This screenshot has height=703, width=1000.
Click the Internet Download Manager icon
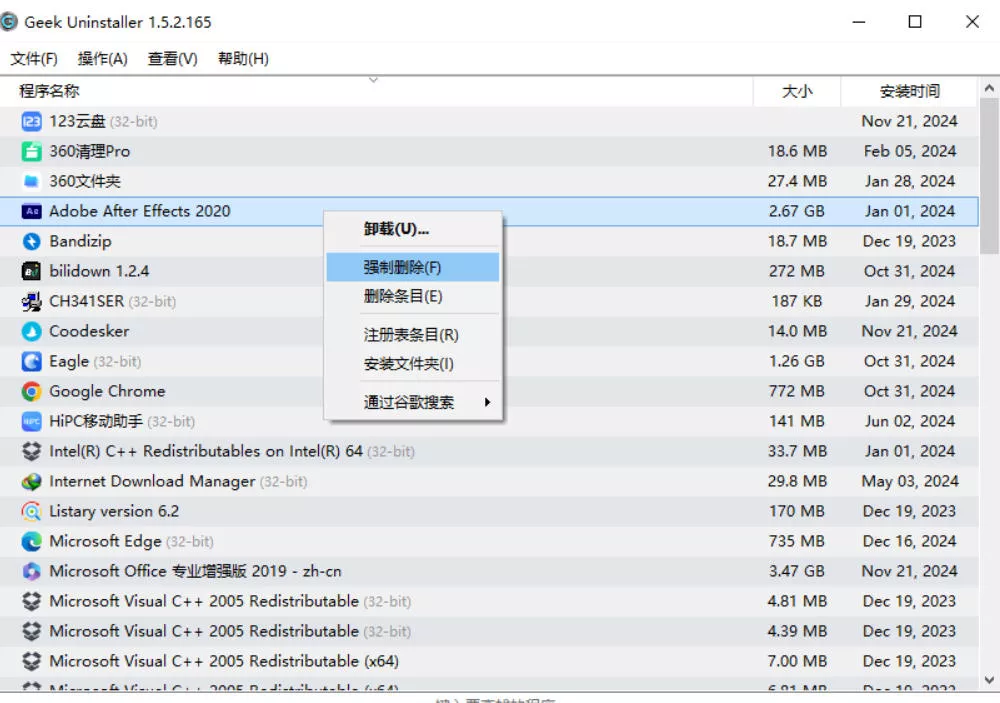point(31,481)
